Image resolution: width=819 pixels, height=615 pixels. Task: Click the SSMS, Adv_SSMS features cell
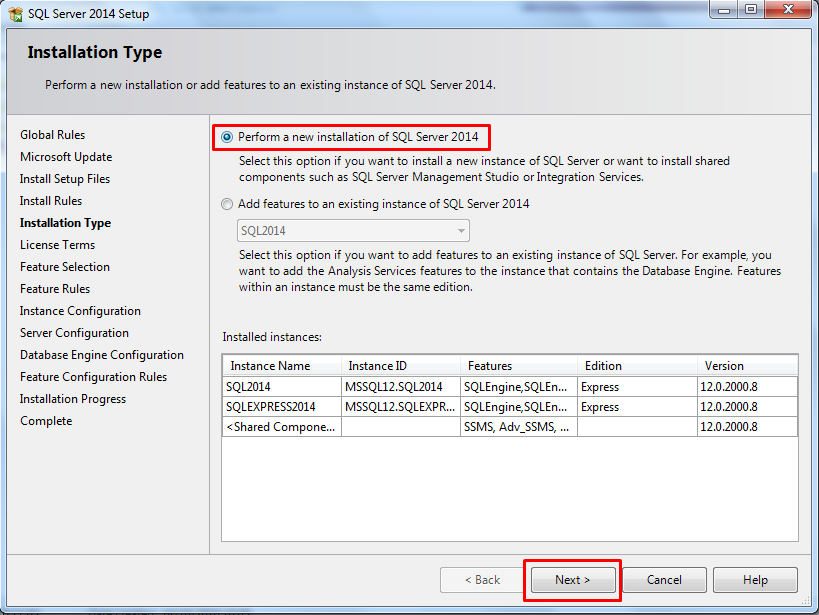[519, 426]
